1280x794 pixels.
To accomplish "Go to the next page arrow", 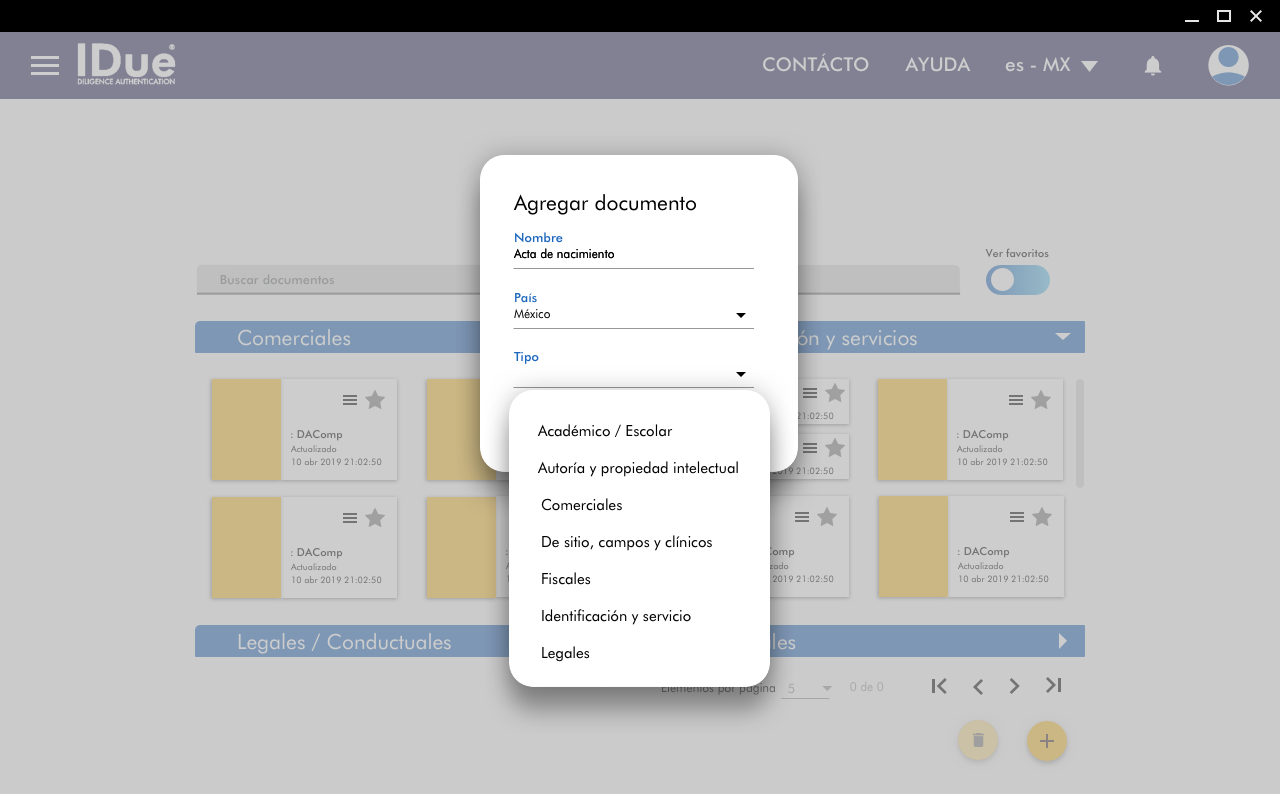I will tap(1014, 686).
